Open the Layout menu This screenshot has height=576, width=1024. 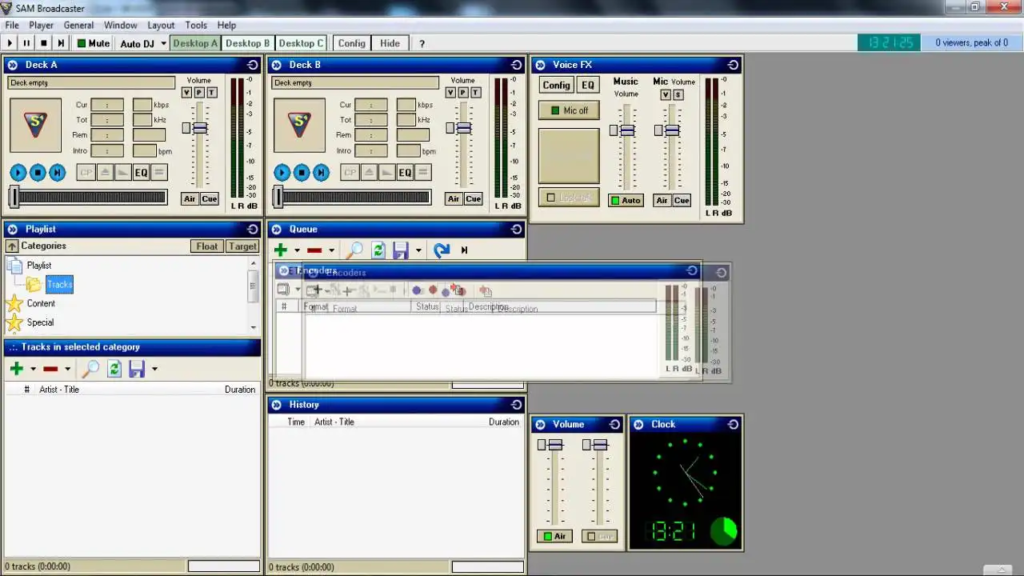point(161,25)
